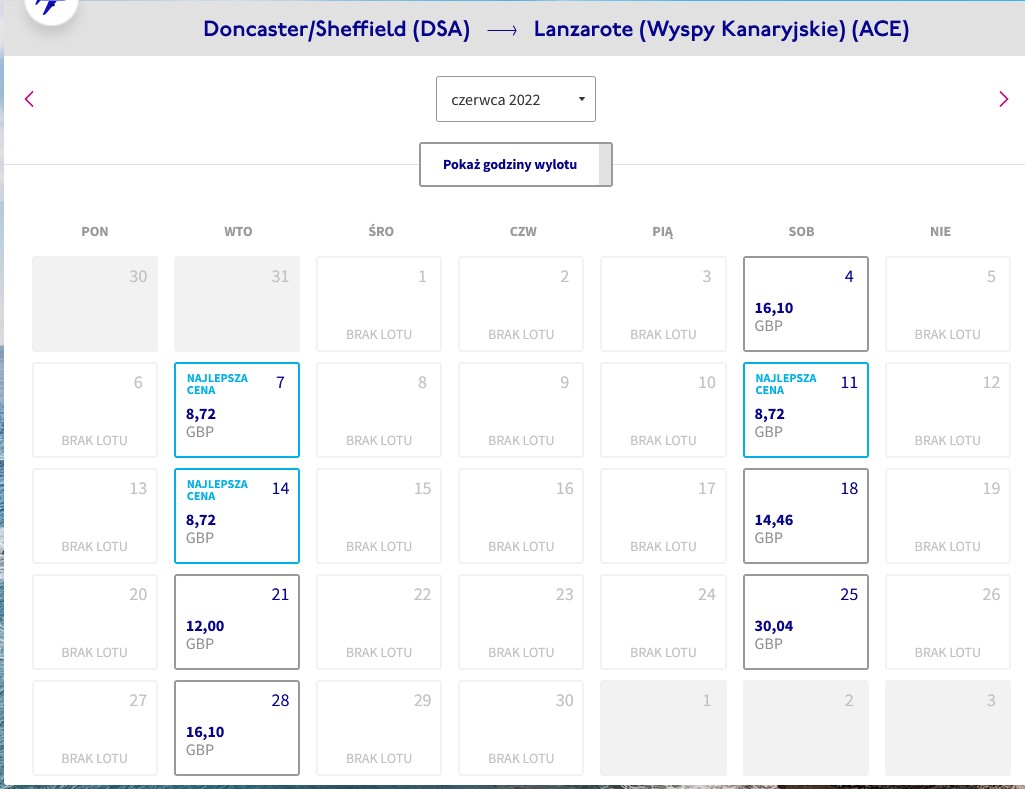The image size is (1025, 789).
Task: Click June 27 cell with no flight
Action: 95,728
